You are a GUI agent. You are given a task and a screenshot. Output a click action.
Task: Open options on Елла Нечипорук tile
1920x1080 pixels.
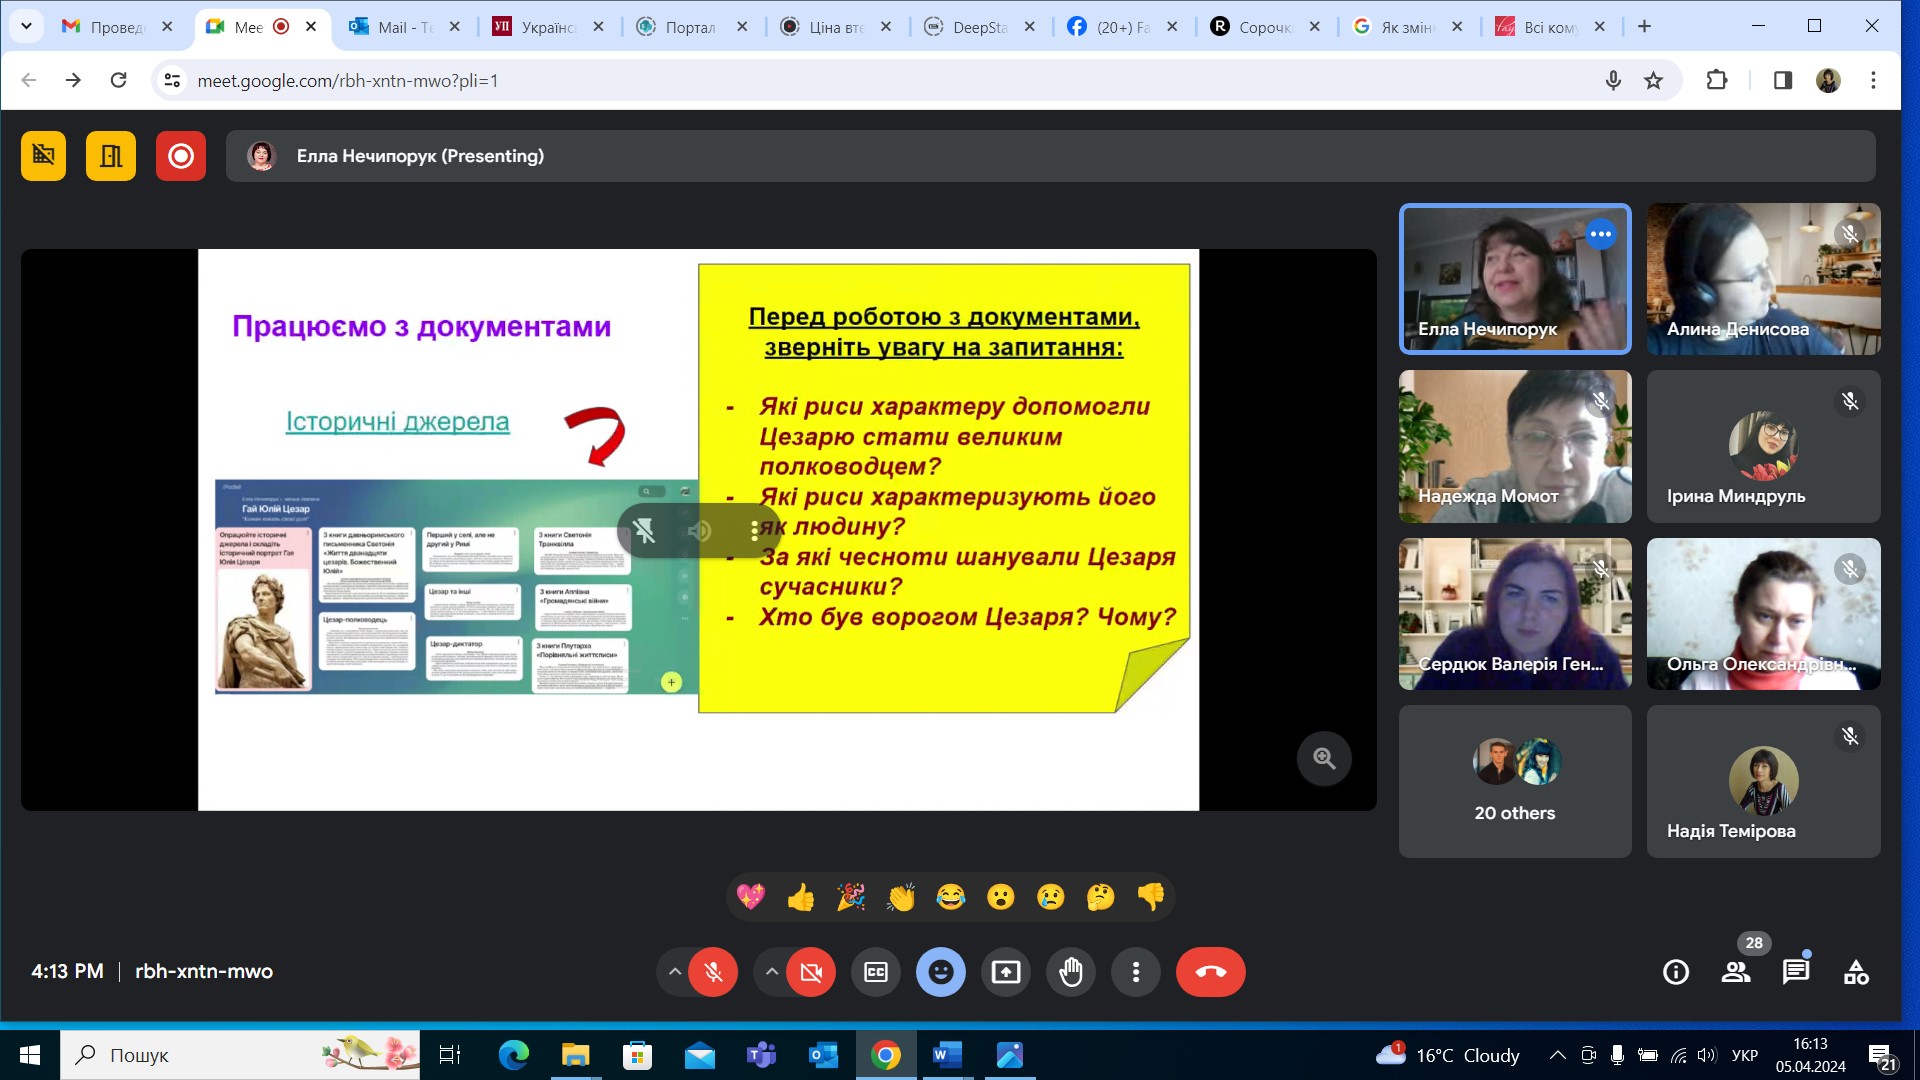(x=1601, y=234)
